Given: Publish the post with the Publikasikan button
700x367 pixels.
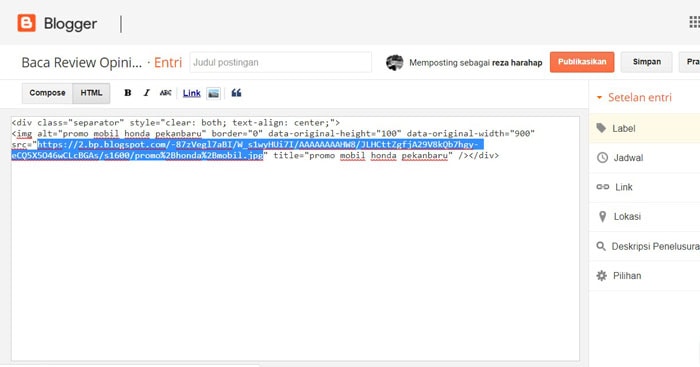Looking at the screenshot, I should click(x=582, y=62).
